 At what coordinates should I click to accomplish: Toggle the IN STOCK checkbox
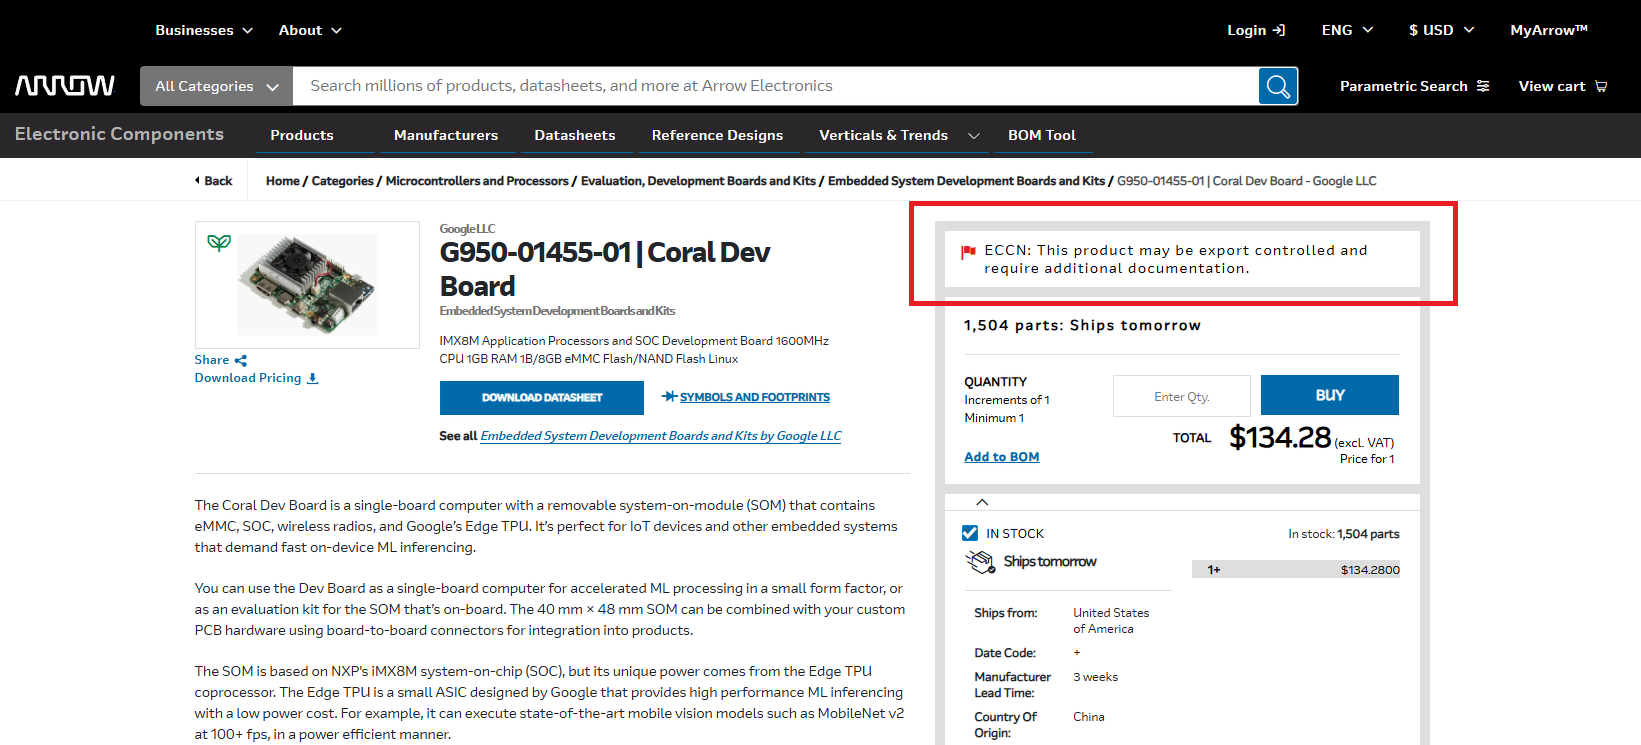point(970,533)
